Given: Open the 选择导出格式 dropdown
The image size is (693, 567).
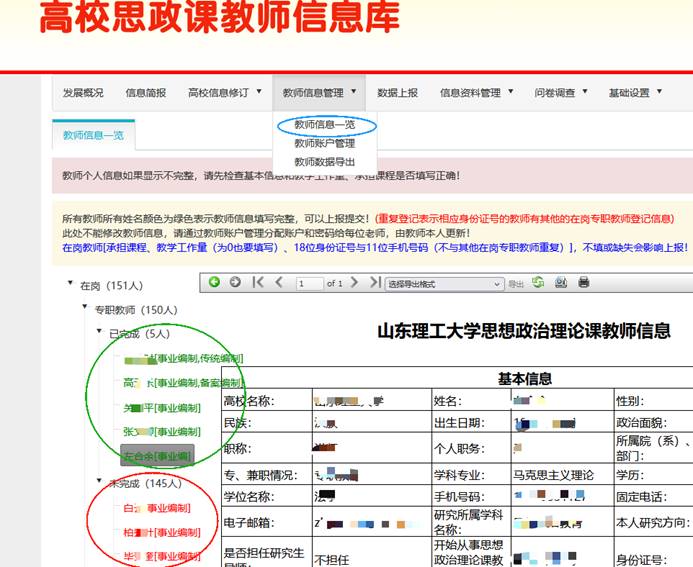Looking at the screenshot, I should (x=444, y=284).
